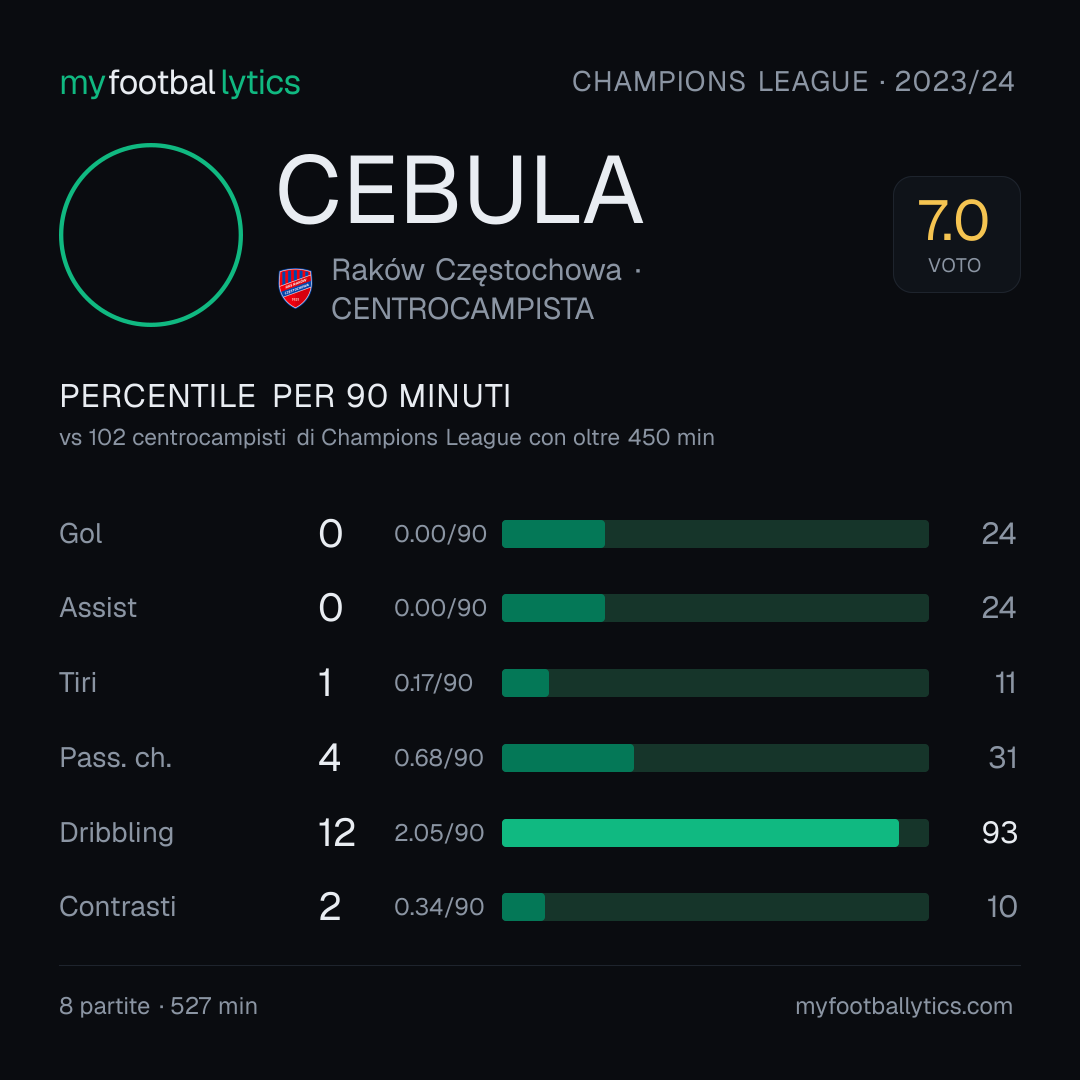Click the Dribbling percentile bar
This screenshot has width=1080, height=1080.
coord(715,833)
